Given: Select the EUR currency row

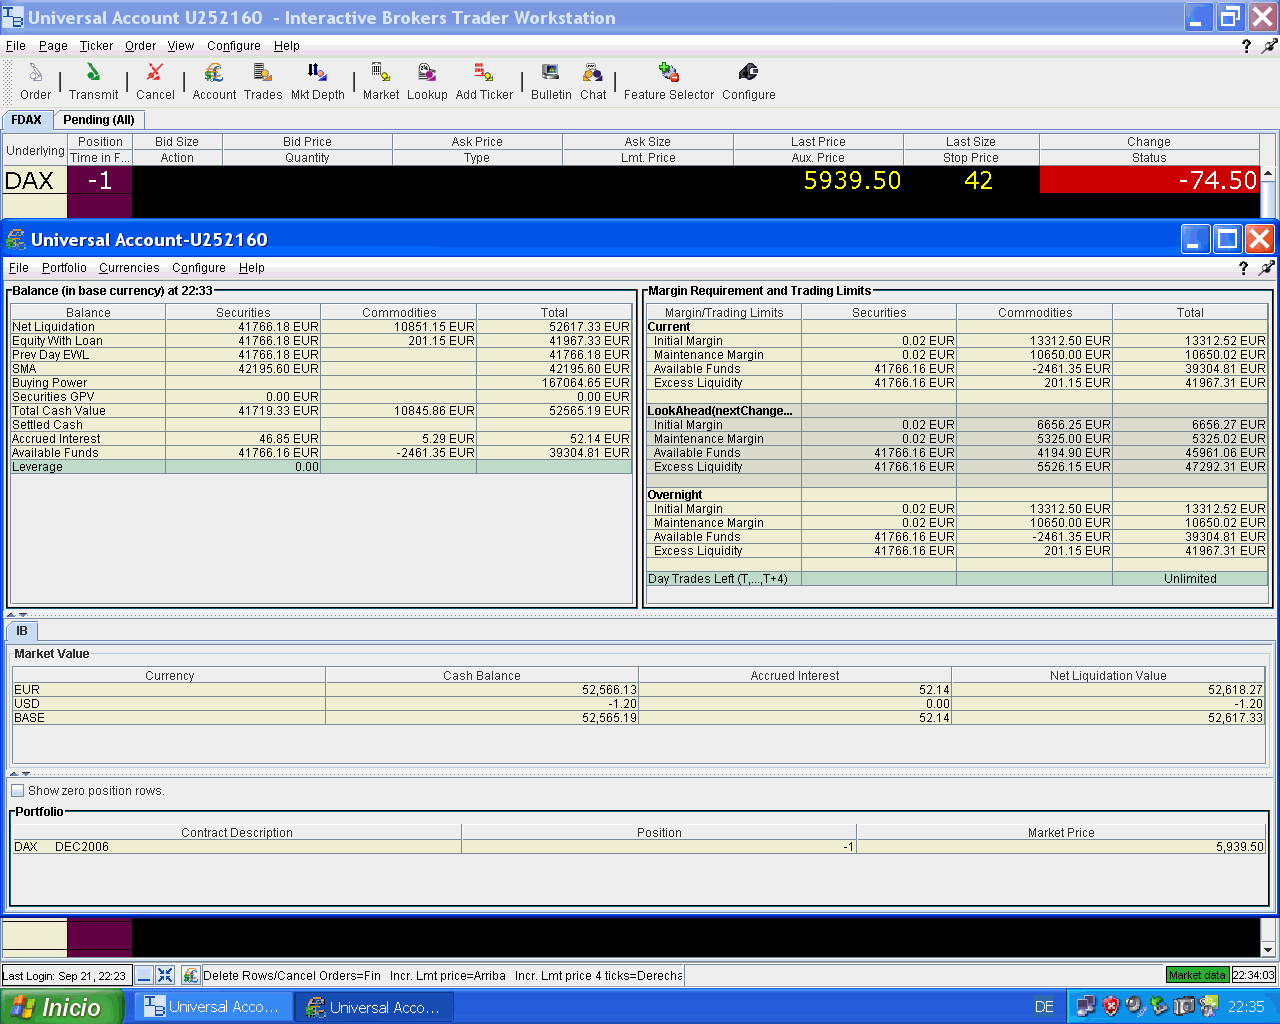Looking at the screenshot, I should tap(639, 690).
